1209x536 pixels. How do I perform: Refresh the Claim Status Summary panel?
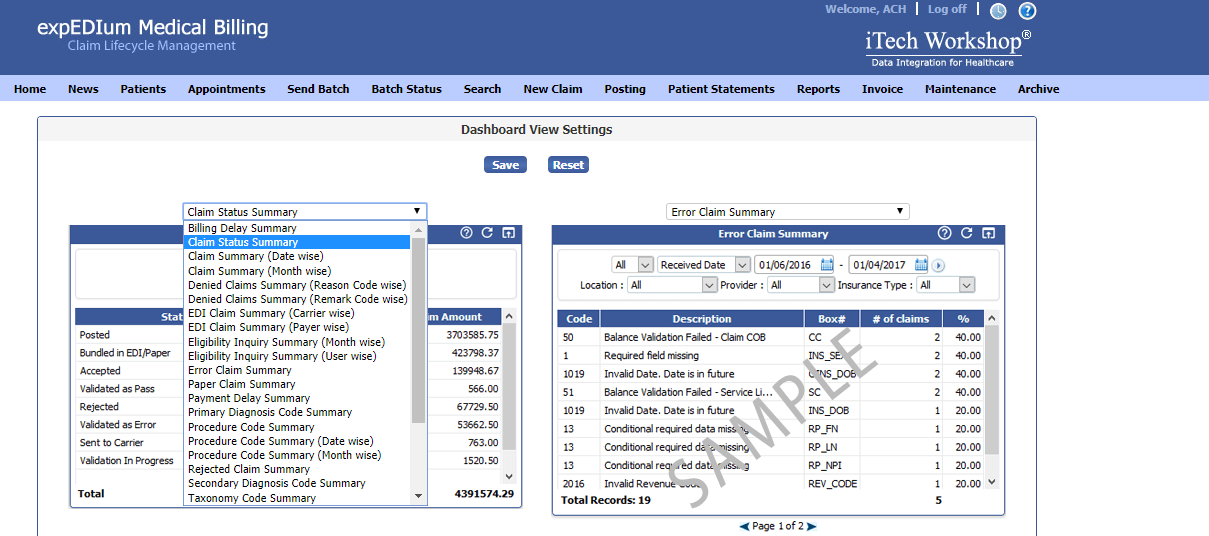click(x=487, y=233)
